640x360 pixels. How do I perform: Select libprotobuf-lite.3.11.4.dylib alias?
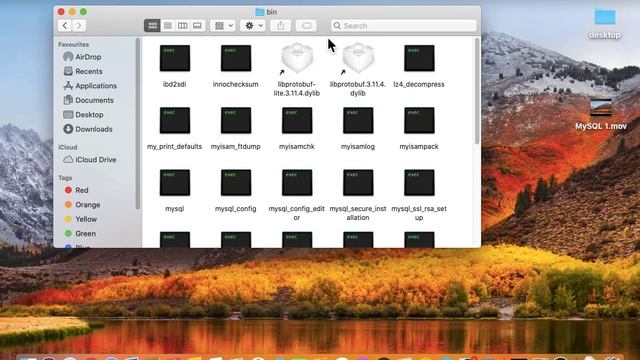297,58
